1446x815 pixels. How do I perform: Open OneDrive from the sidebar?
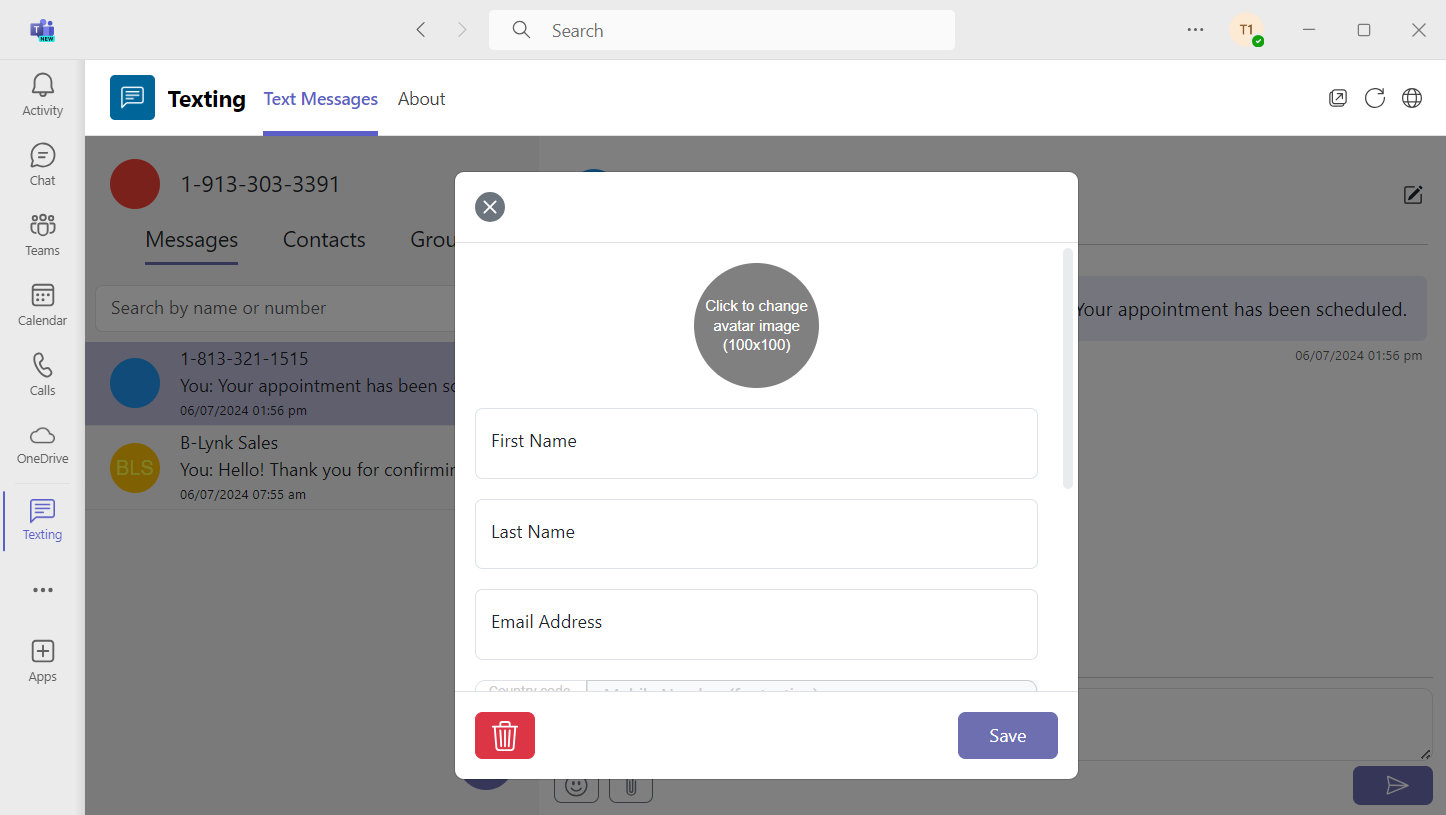pyautogui.click(x=42, y=444)
